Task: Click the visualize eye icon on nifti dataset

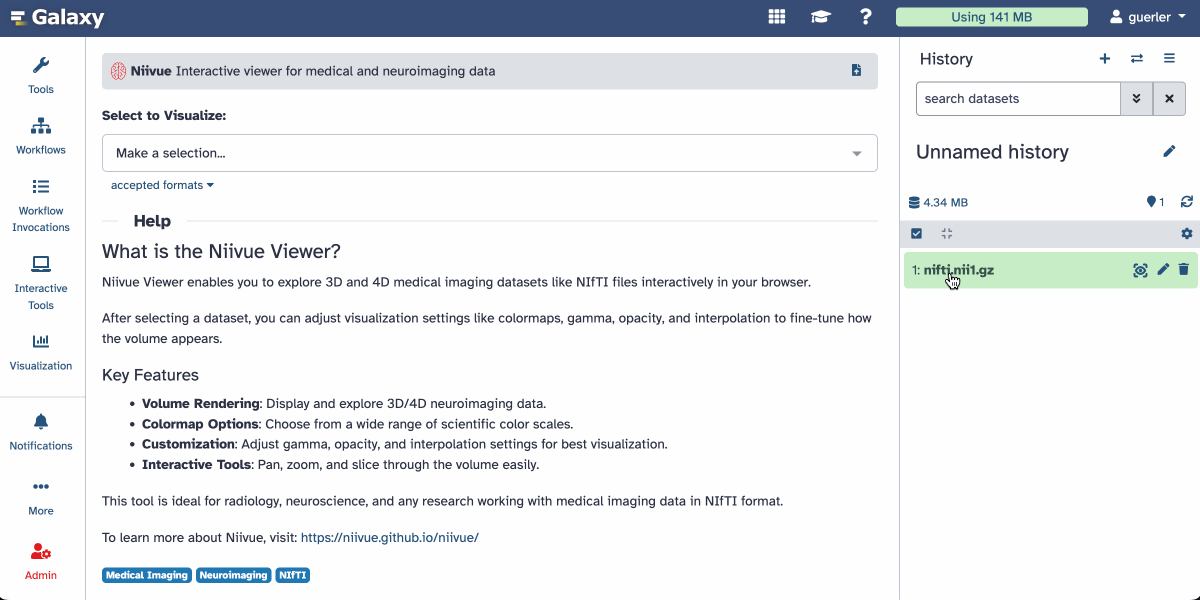Action: pos(1140,270)
